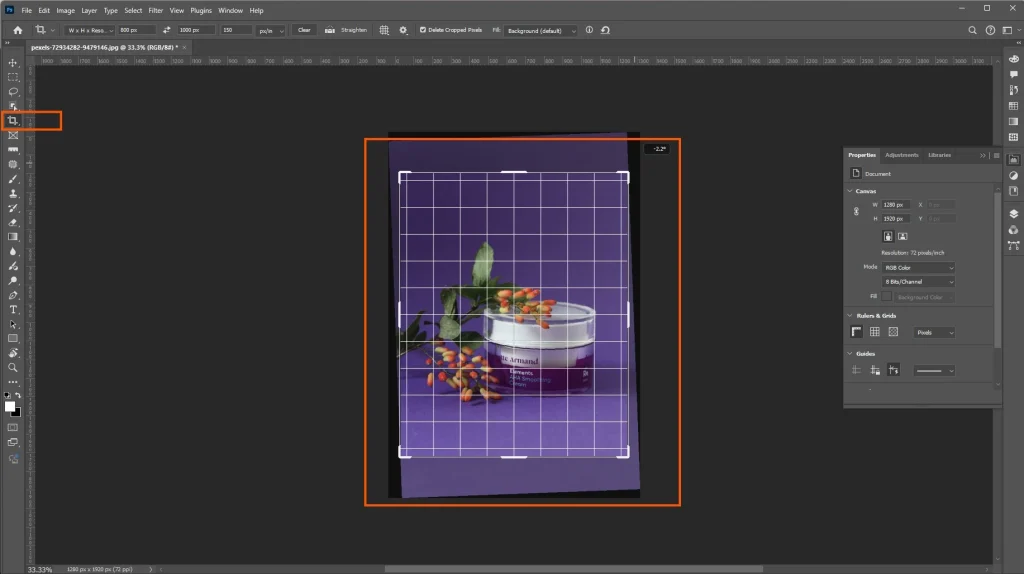Switch to the Libraries tab
1024x574 pixels.
click(x=939, y=155)
